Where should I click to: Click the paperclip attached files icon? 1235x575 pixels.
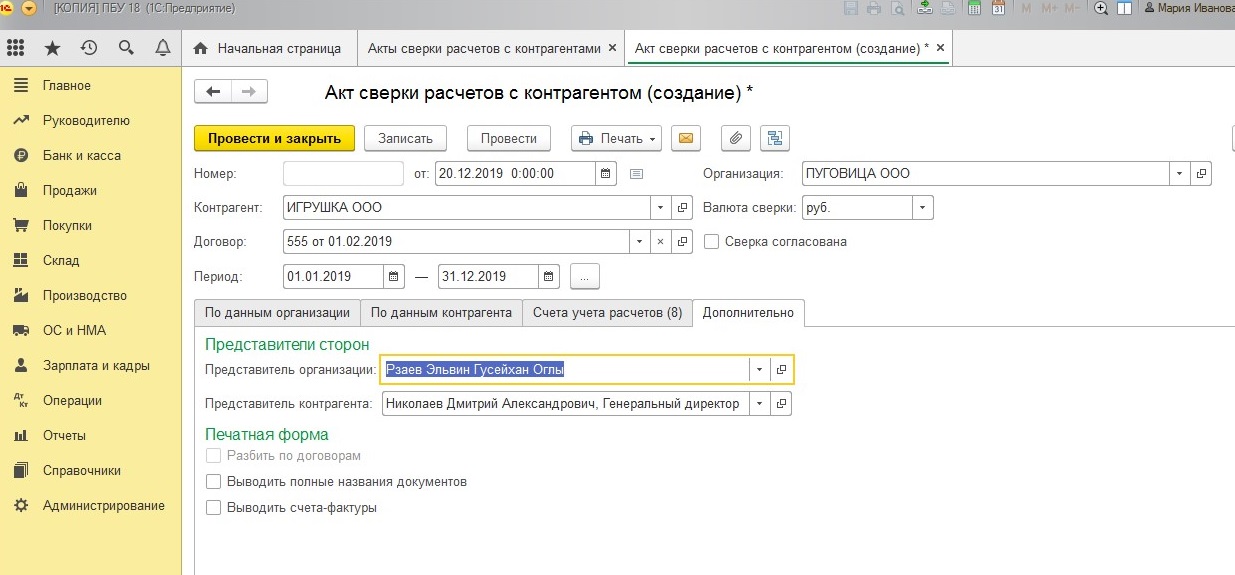point(735,138)
